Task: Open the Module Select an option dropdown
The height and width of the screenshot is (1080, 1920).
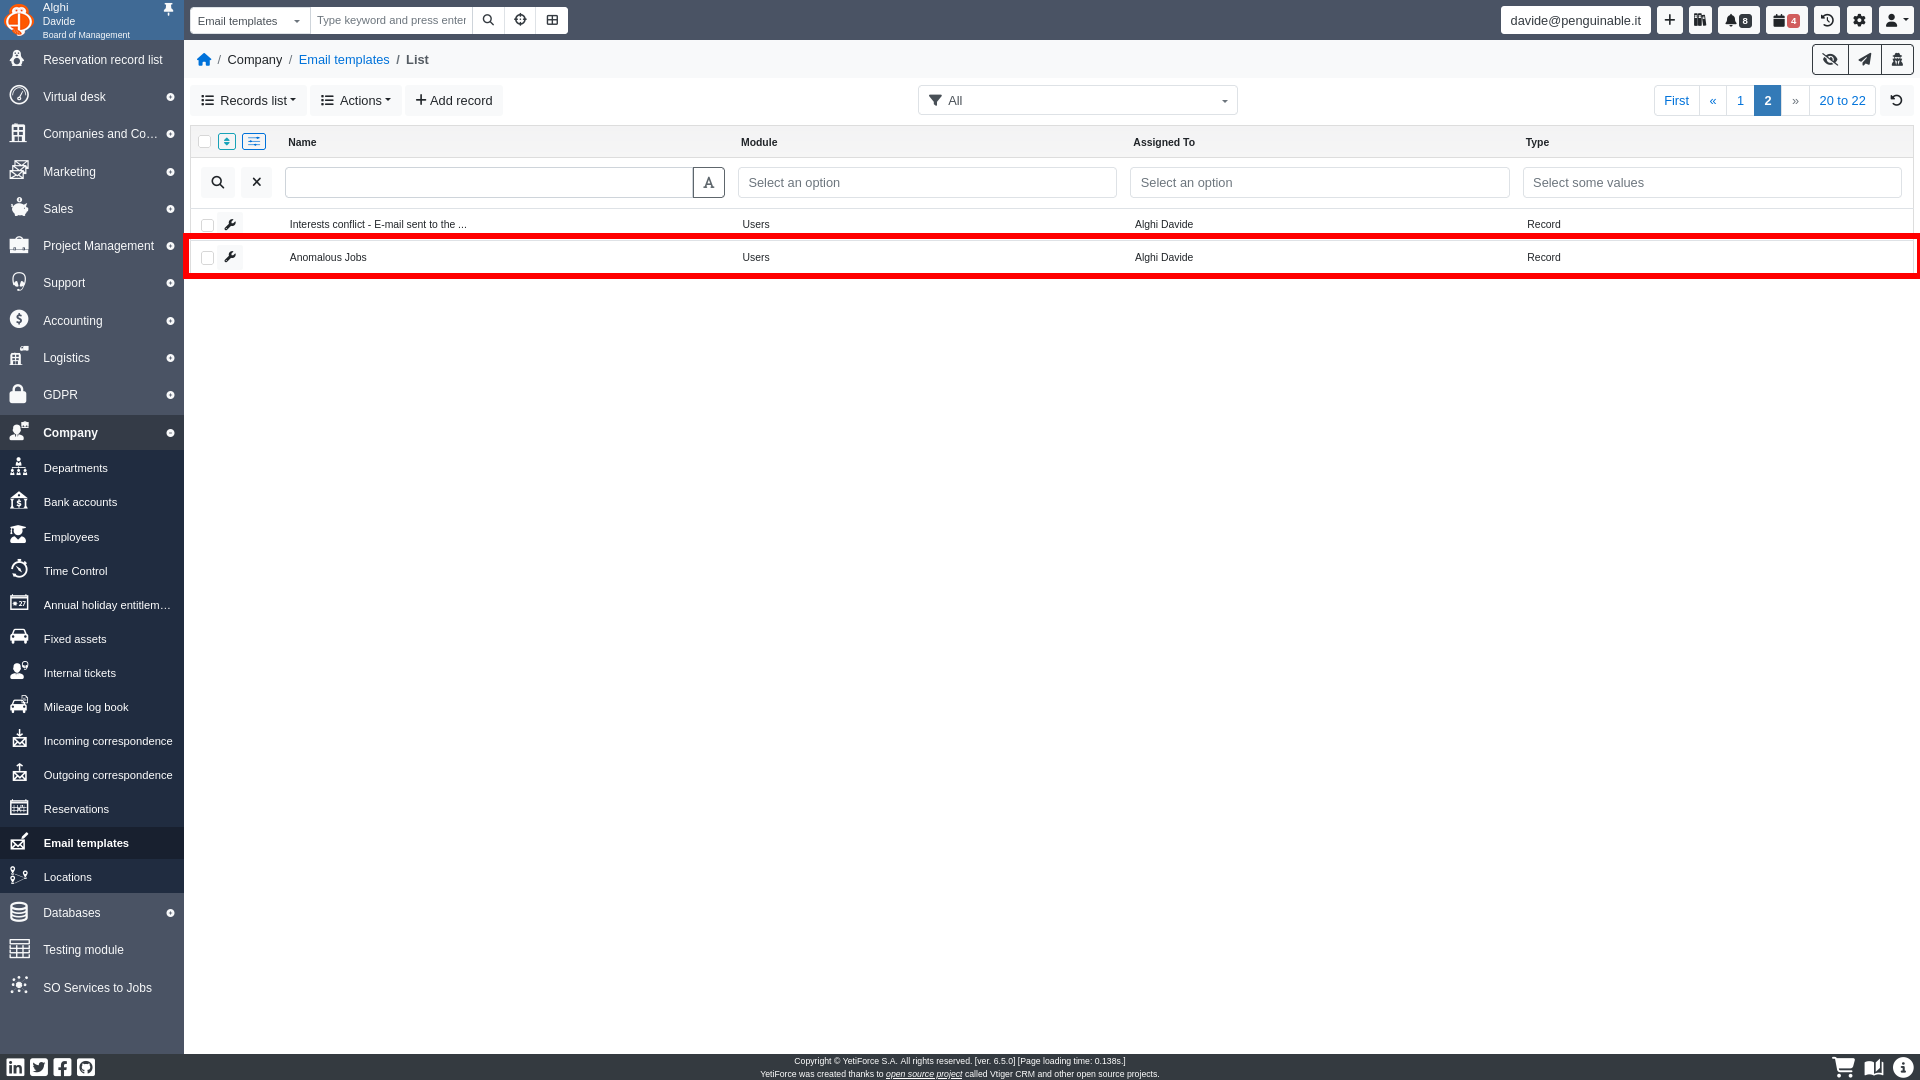Action: tap(927, 182)
